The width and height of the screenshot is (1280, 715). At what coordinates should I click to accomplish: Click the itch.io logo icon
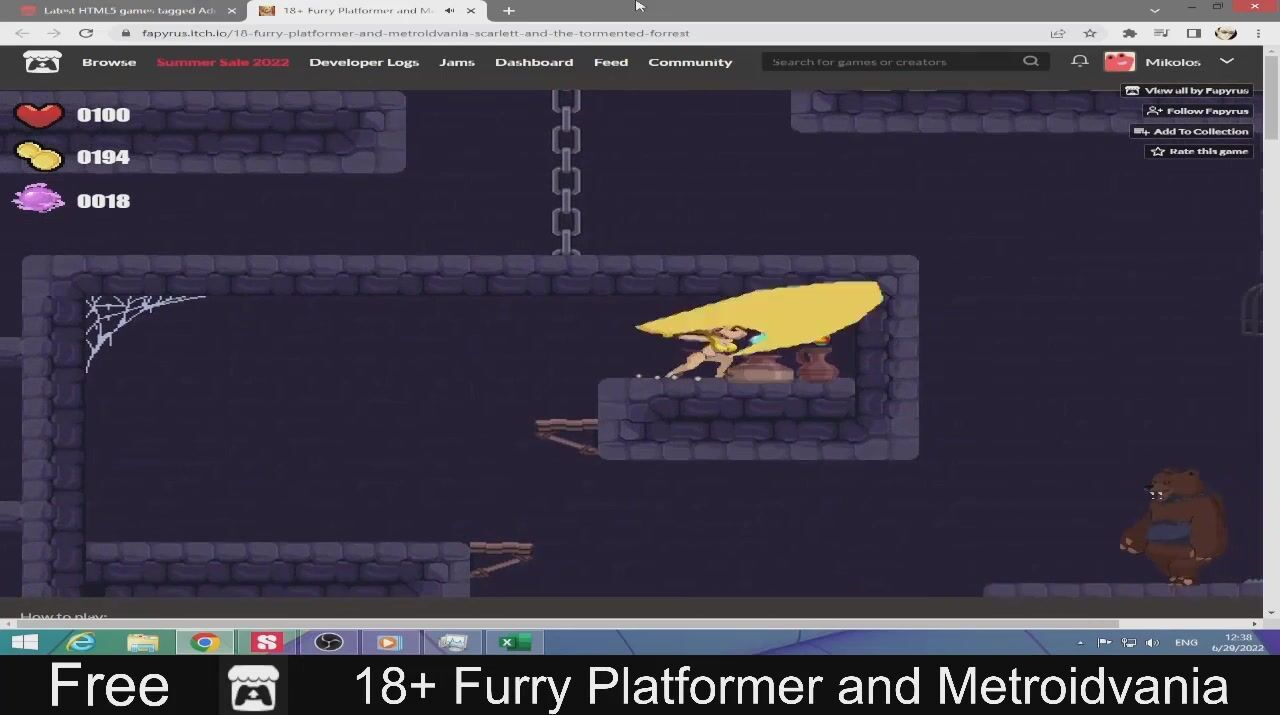click(42, 62)
